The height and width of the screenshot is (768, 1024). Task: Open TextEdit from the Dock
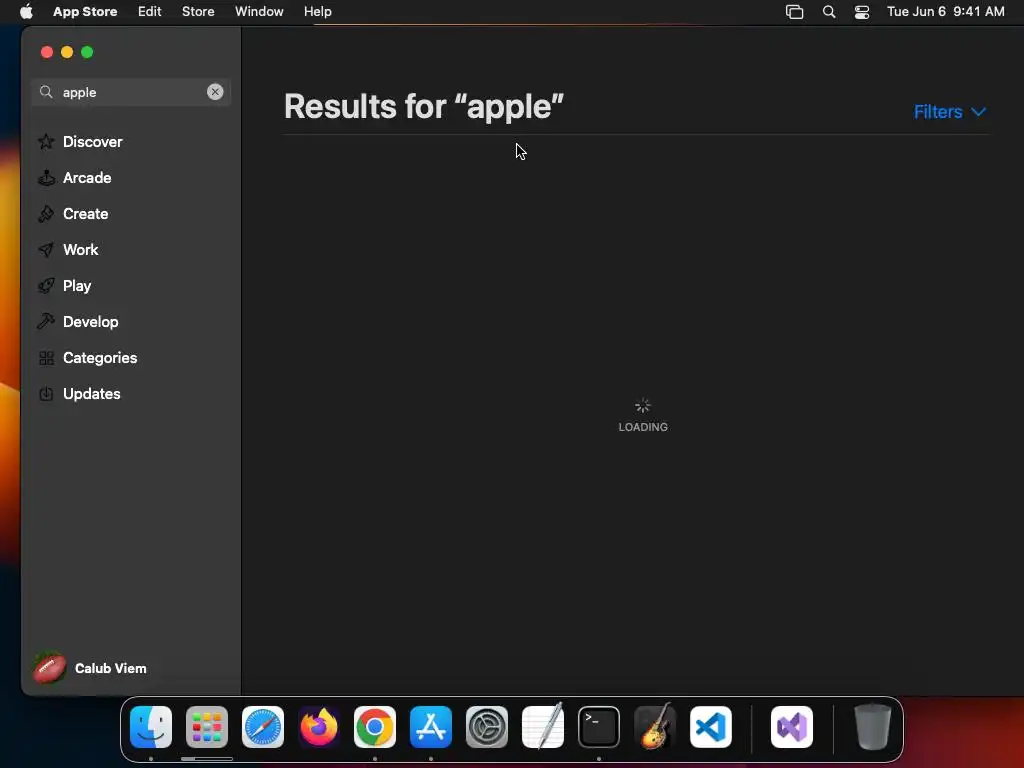pos(543,727)
